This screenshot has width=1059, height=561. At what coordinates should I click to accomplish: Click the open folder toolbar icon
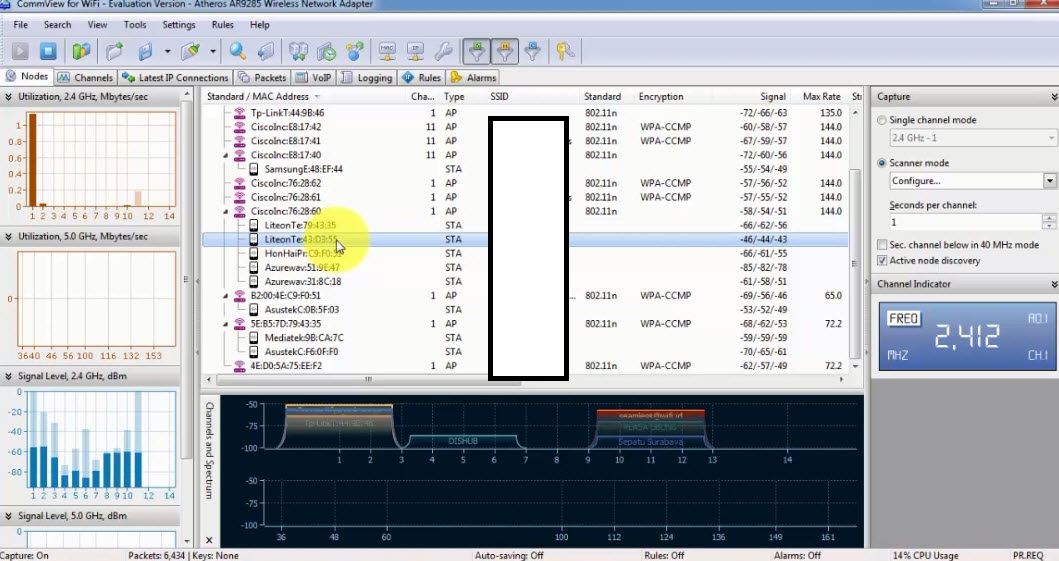(115, 50)
